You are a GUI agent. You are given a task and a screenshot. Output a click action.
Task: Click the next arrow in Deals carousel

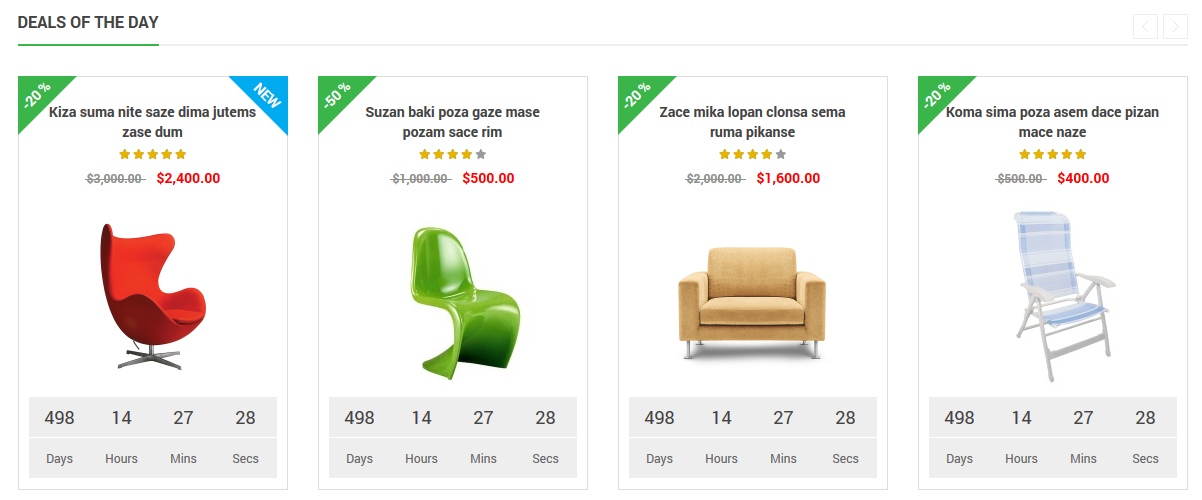(x=1175, y=26)
